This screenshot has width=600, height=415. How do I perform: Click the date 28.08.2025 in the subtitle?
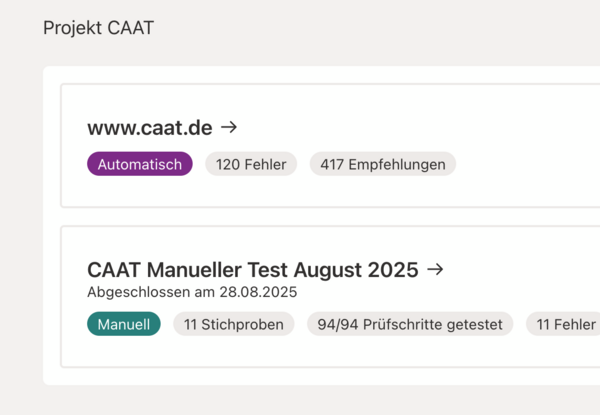(262, 292)
